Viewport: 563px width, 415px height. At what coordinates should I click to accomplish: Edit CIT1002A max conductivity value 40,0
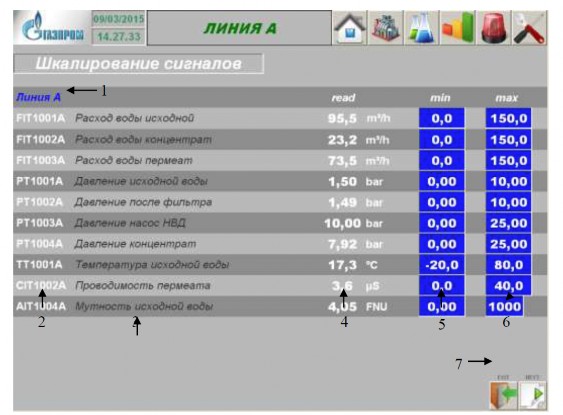tap(508, 286)
